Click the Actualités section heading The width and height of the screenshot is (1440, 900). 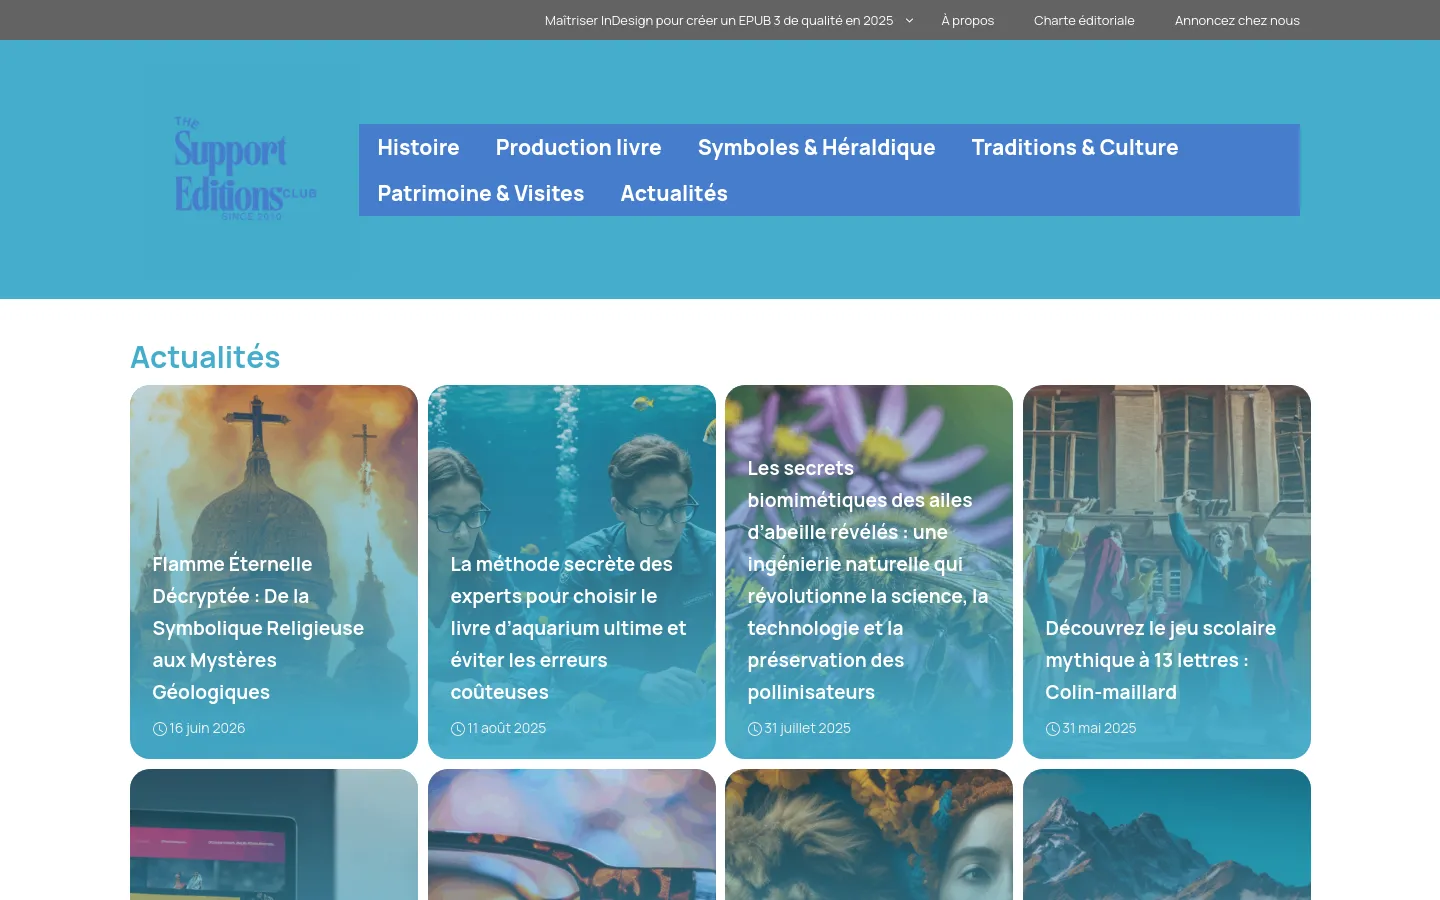point(205,357)
